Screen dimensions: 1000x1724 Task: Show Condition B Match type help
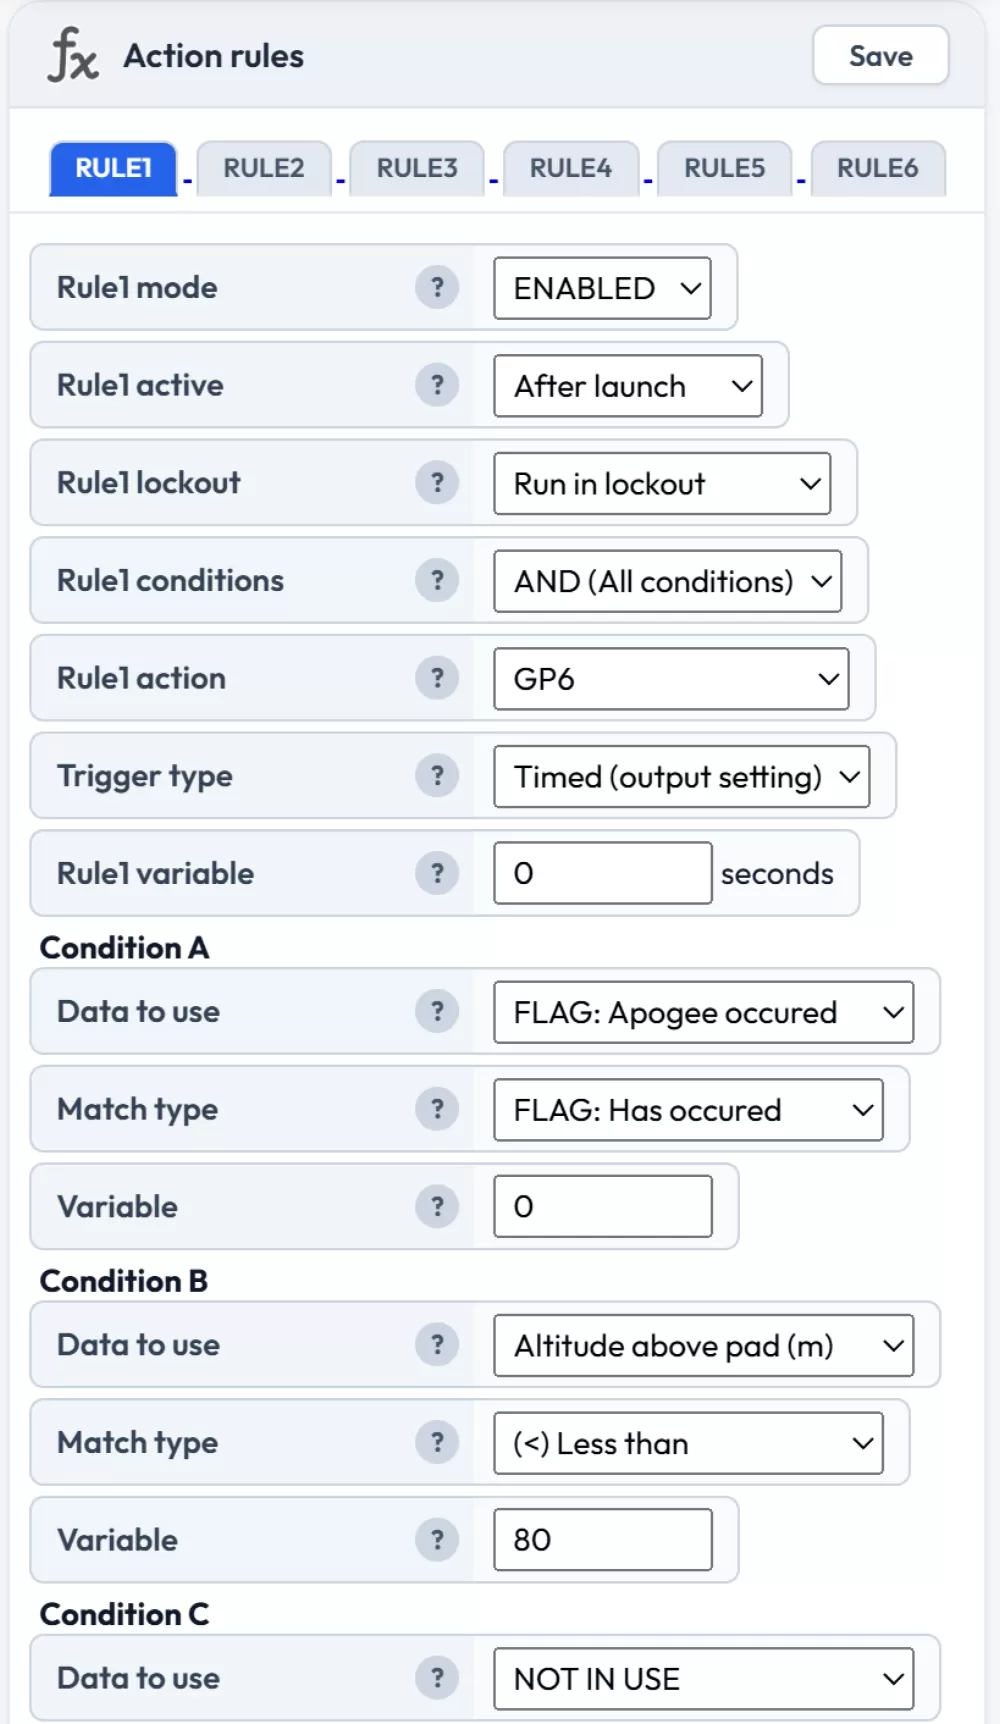pos(437,1442)
